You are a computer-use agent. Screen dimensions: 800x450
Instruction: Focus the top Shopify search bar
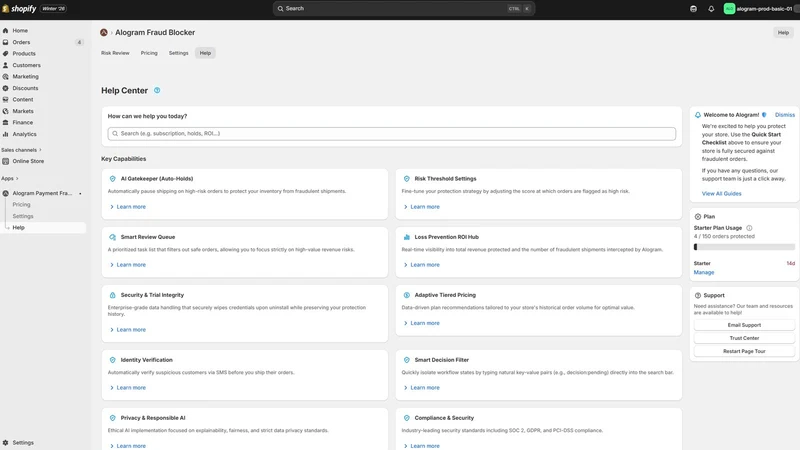tap(404, 9)
